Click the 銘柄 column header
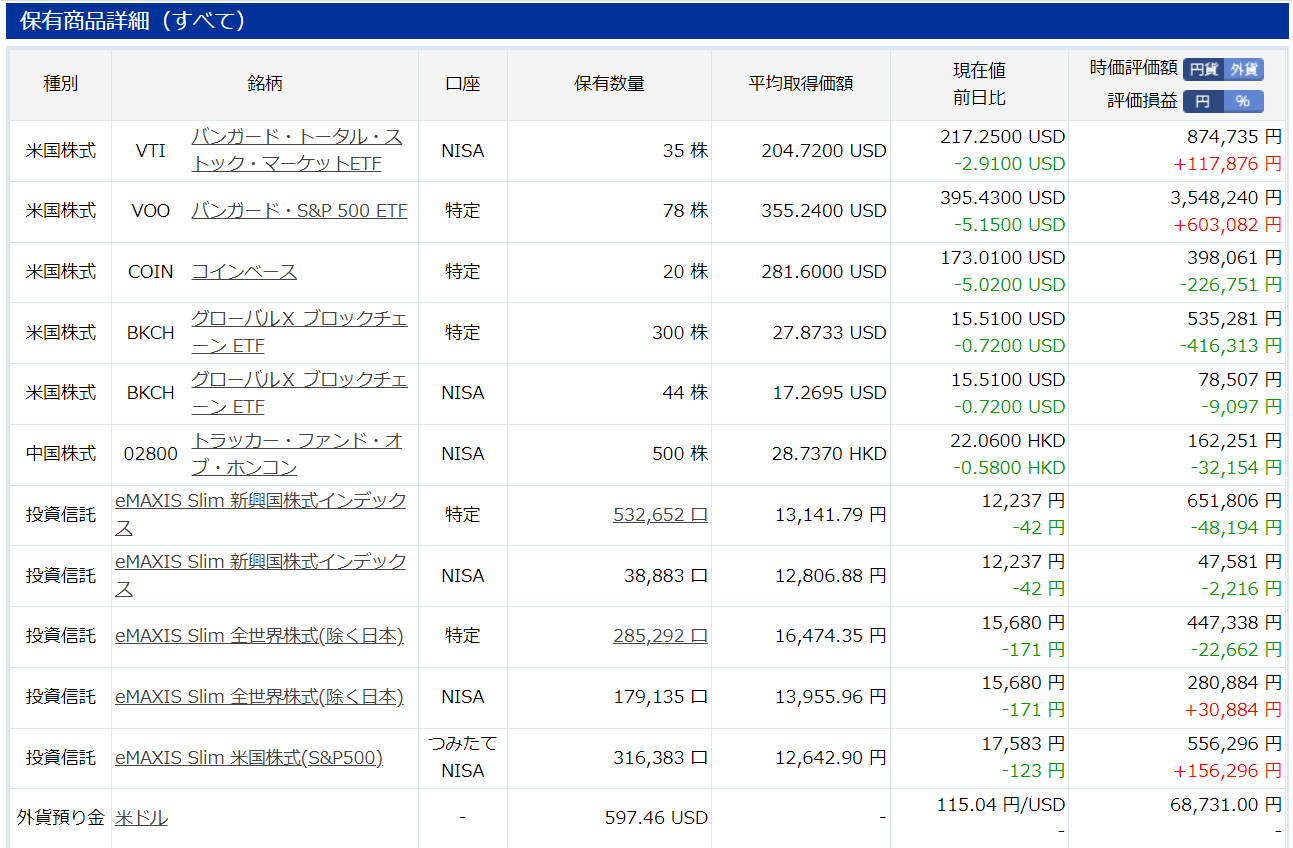The image size is (1293, 848). point(265,84)
